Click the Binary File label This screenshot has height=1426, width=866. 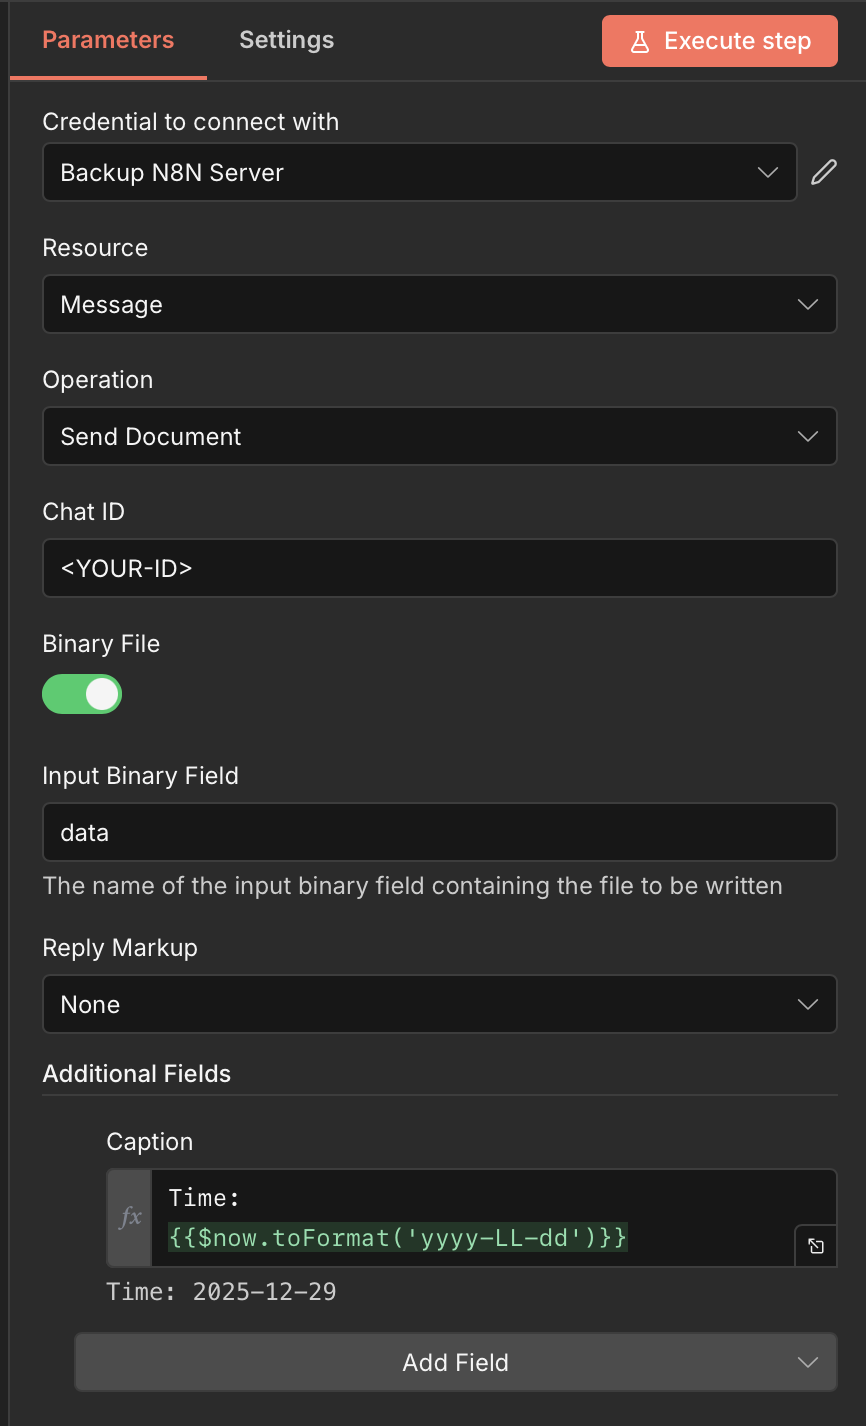point(101,644)
